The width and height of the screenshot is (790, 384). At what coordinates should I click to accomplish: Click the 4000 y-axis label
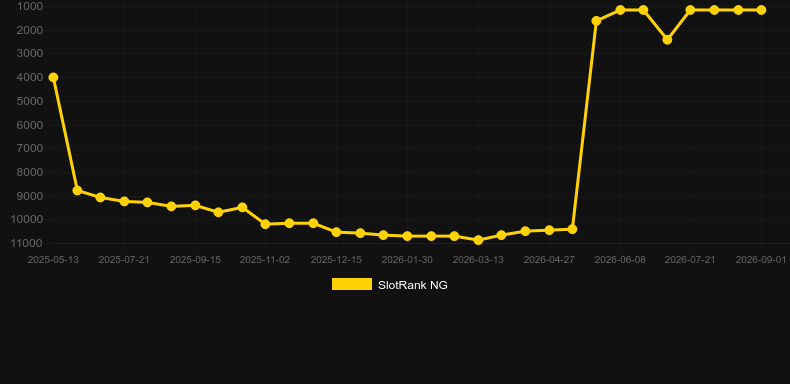30,78
